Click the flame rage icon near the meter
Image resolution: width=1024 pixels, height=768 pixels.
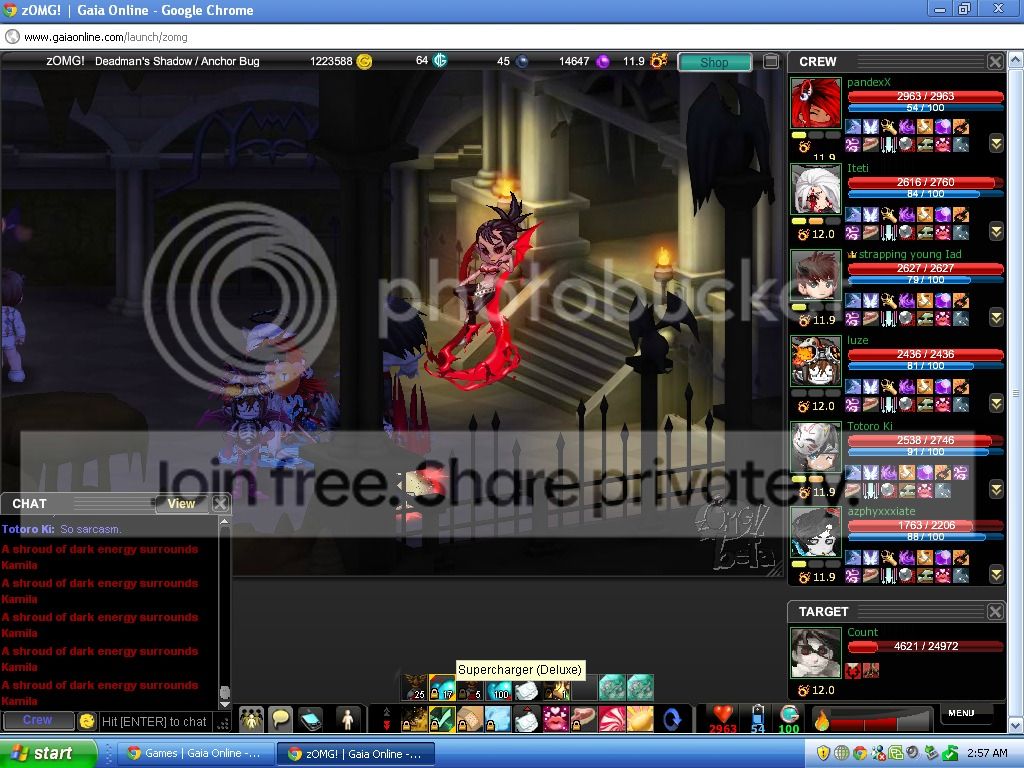(x=821, y=719)
